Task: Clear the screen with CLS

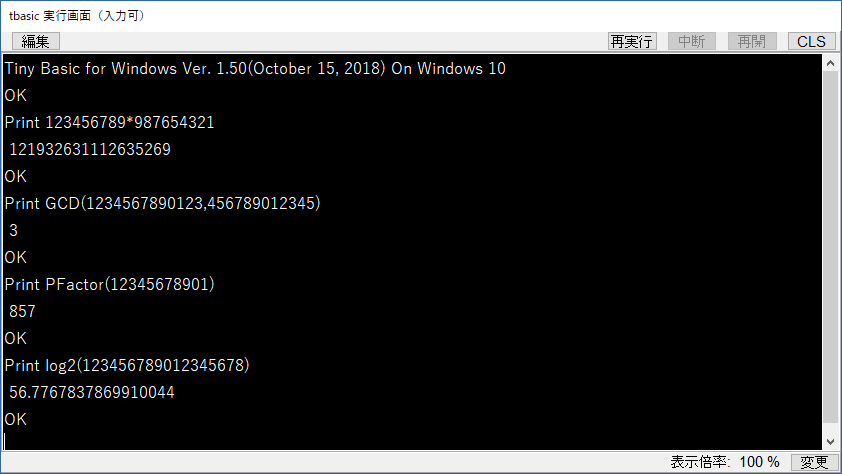Action: pos(811,41)
